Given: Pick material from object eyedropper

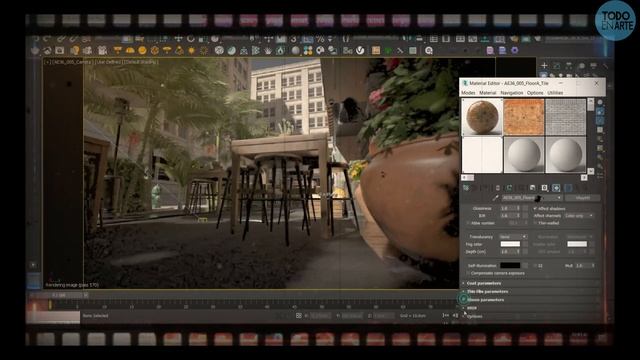Looking at the screenshot, I should click(x=496, y=198).
